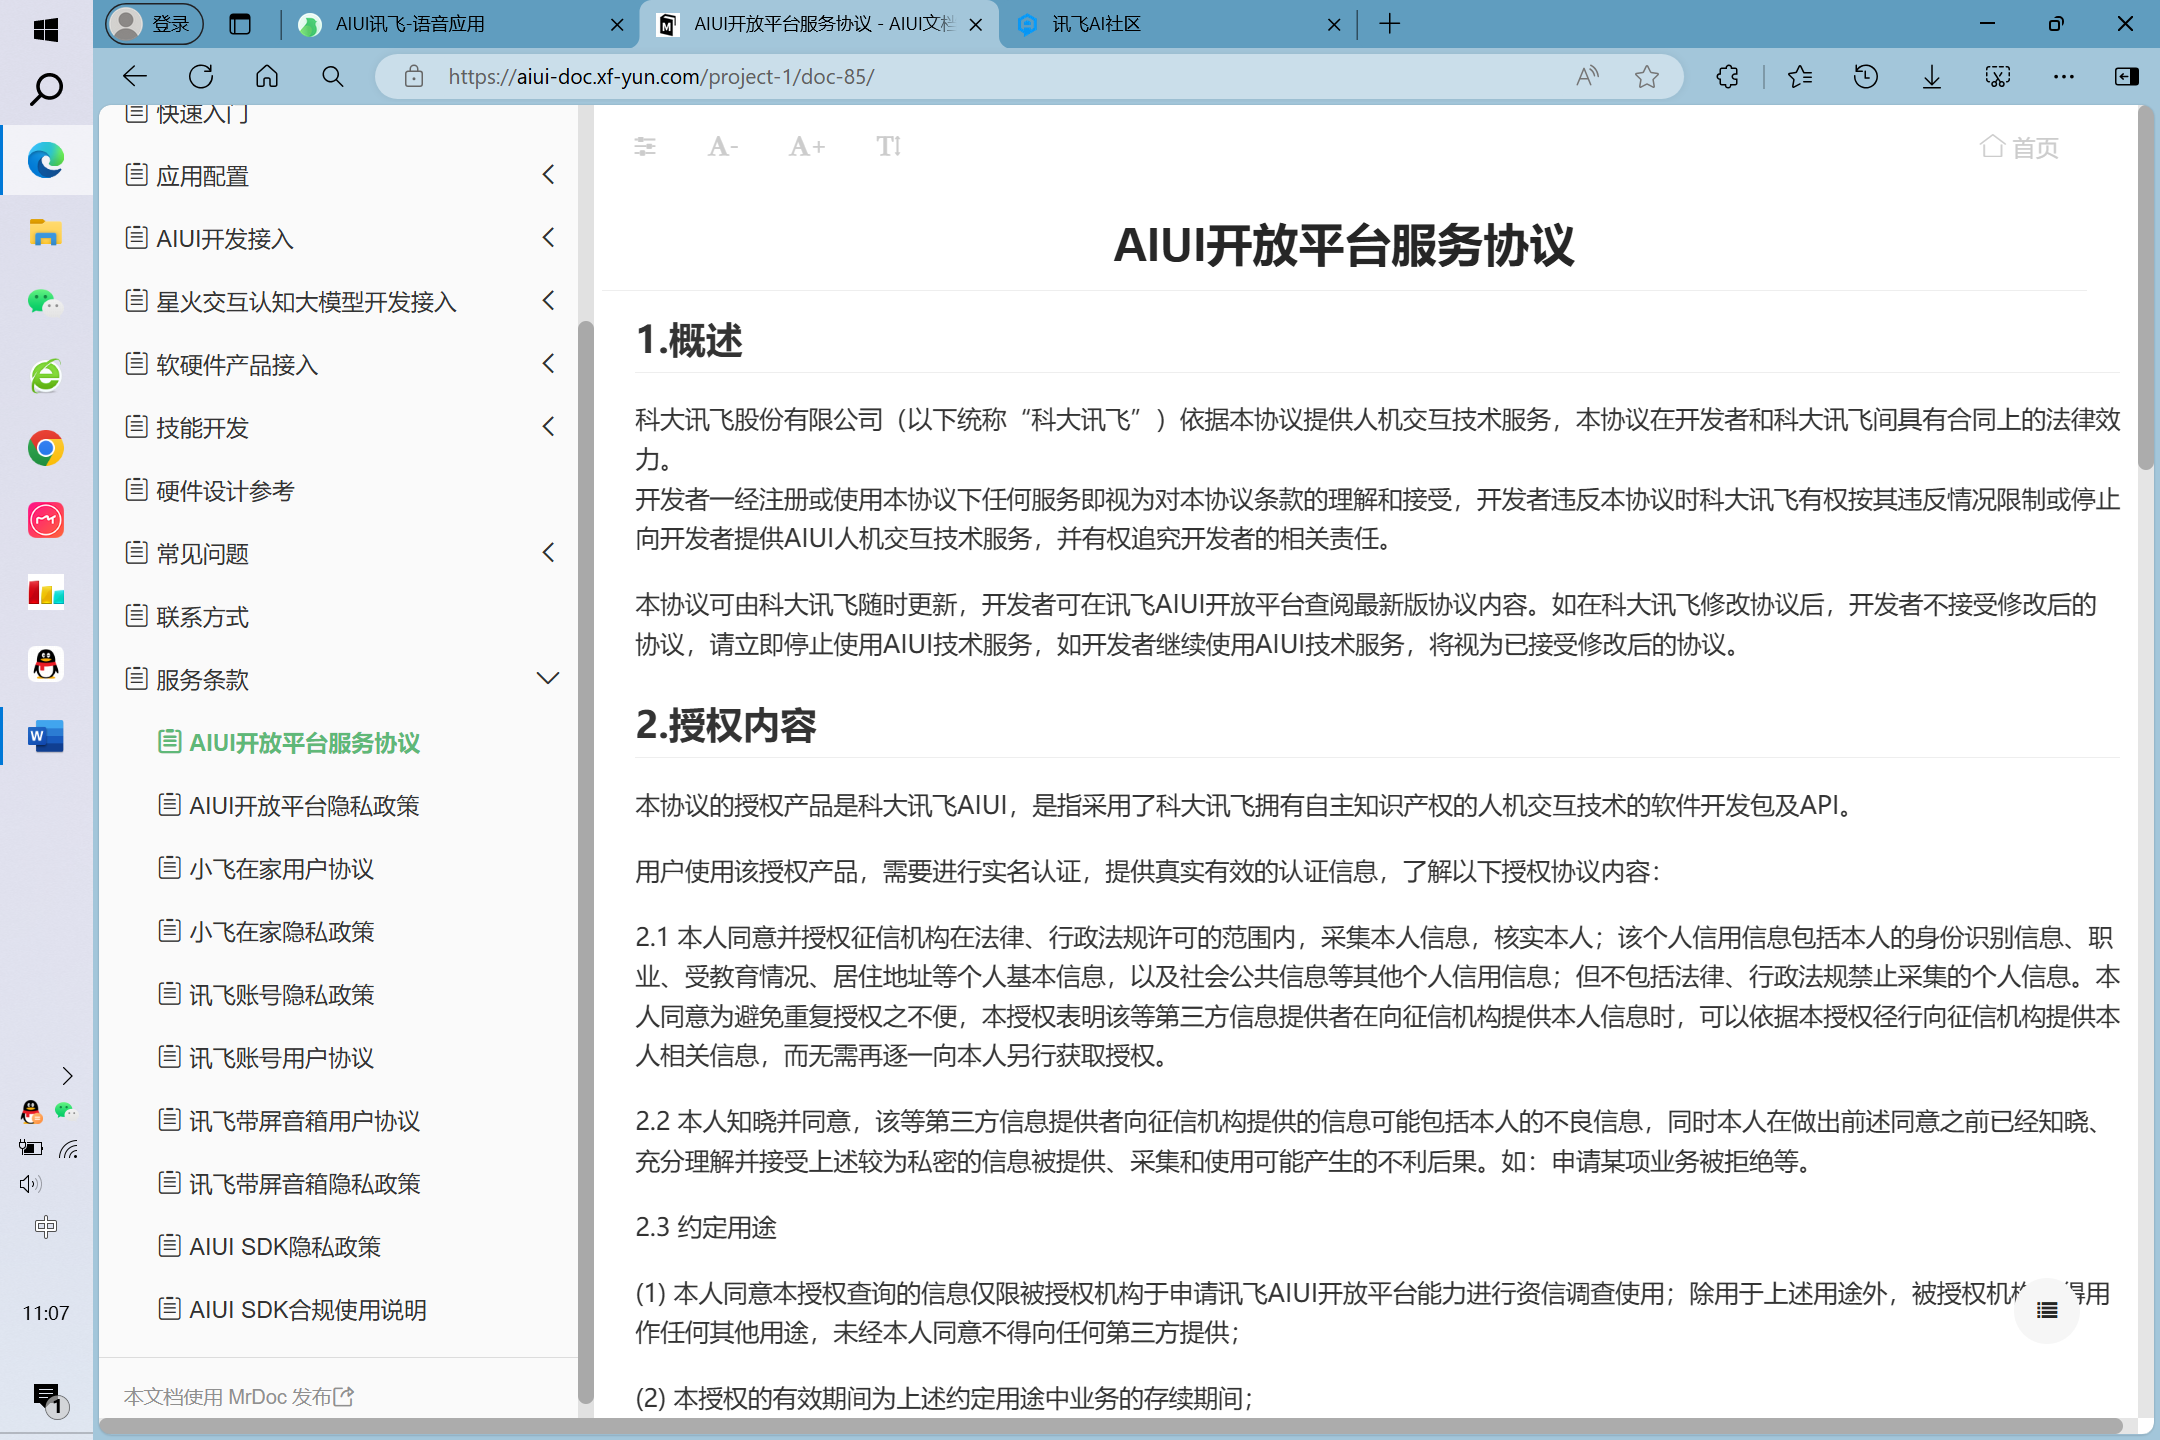
Task: Expand AIUI开发接入 section
Action: click(548, 238)
